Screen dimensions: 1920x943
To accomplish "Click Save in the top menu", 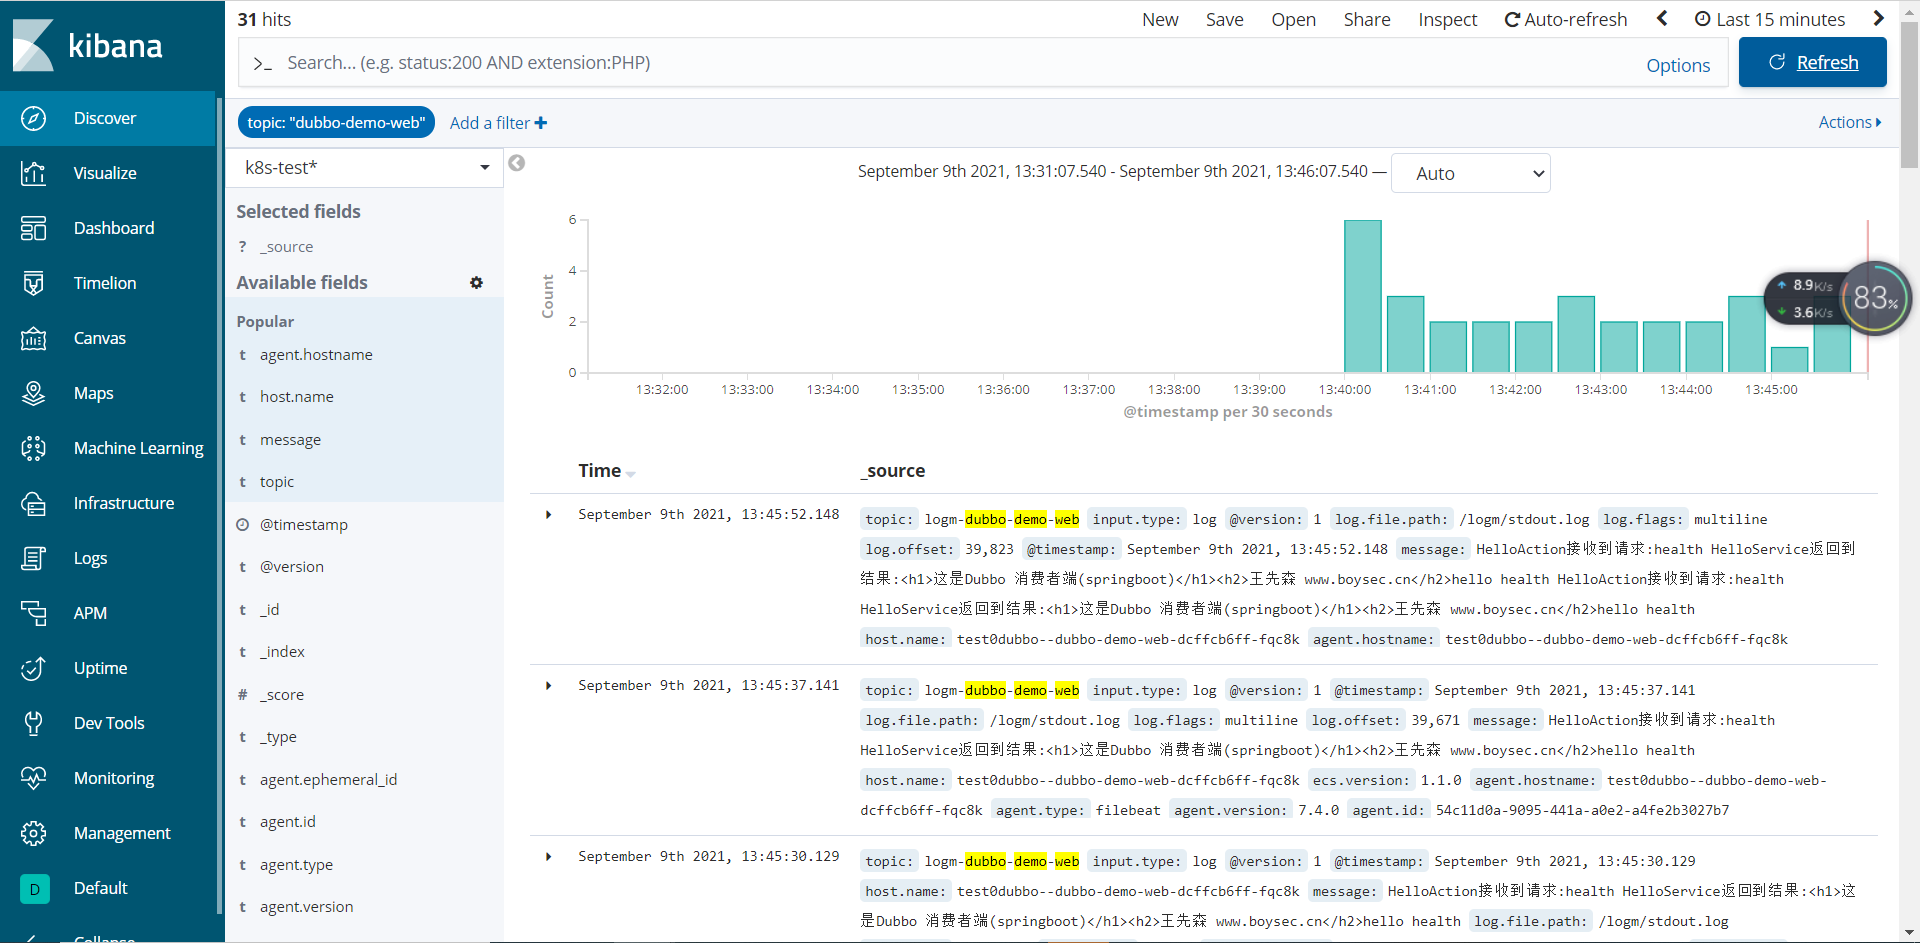I will tap(1224, 19).
